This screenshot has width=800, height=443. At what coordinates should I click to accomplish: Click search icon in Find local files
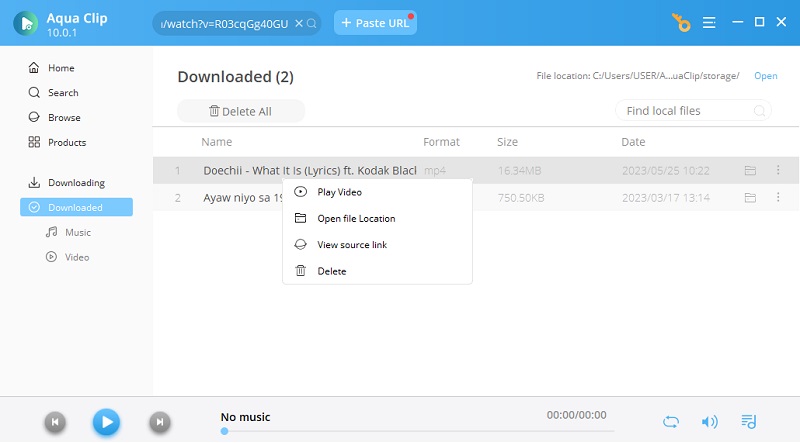(x=759, y=111)
